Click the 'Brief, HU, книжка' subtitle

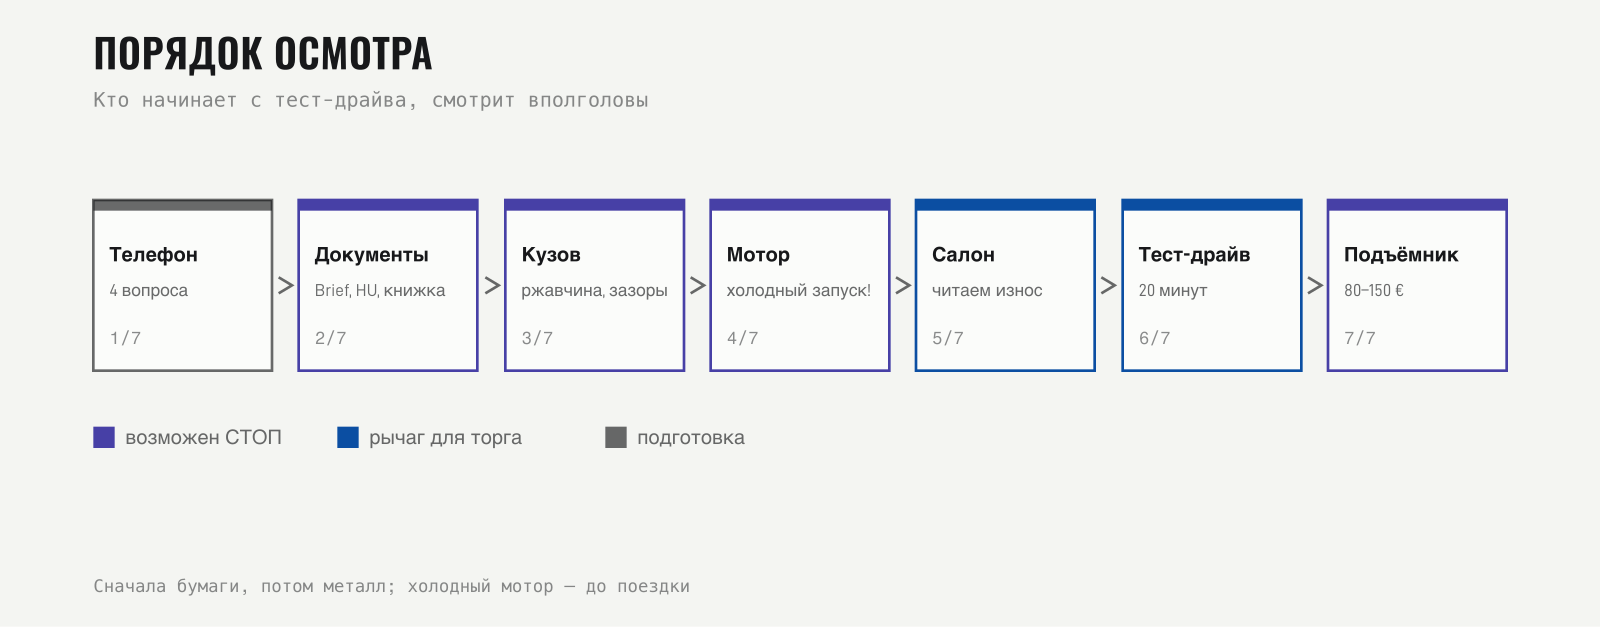(x=380, y=290)
